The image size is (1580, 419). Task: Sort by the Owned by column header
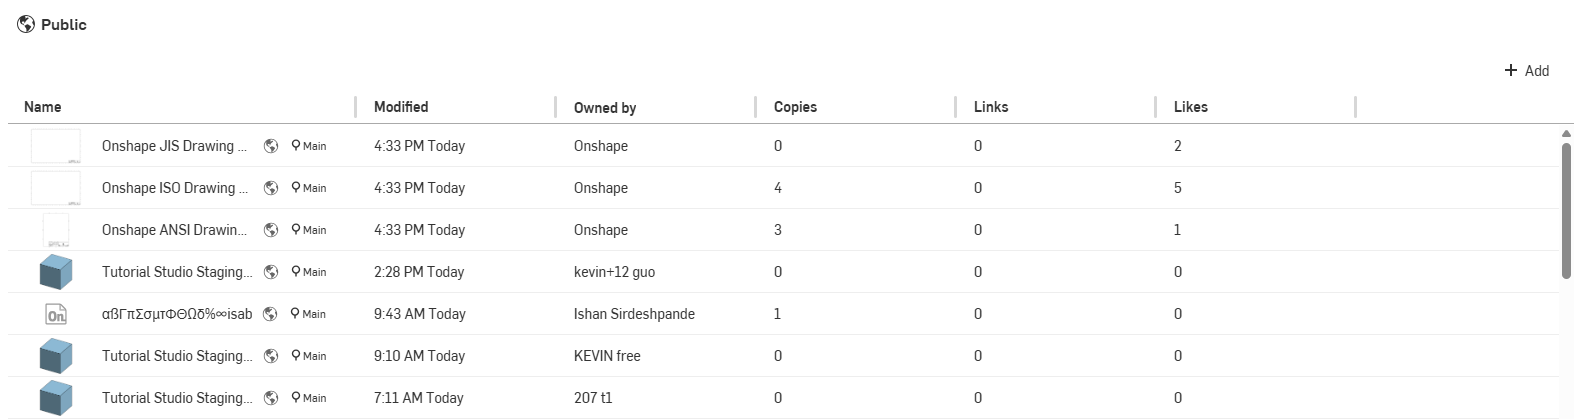[x=605, y=108]
